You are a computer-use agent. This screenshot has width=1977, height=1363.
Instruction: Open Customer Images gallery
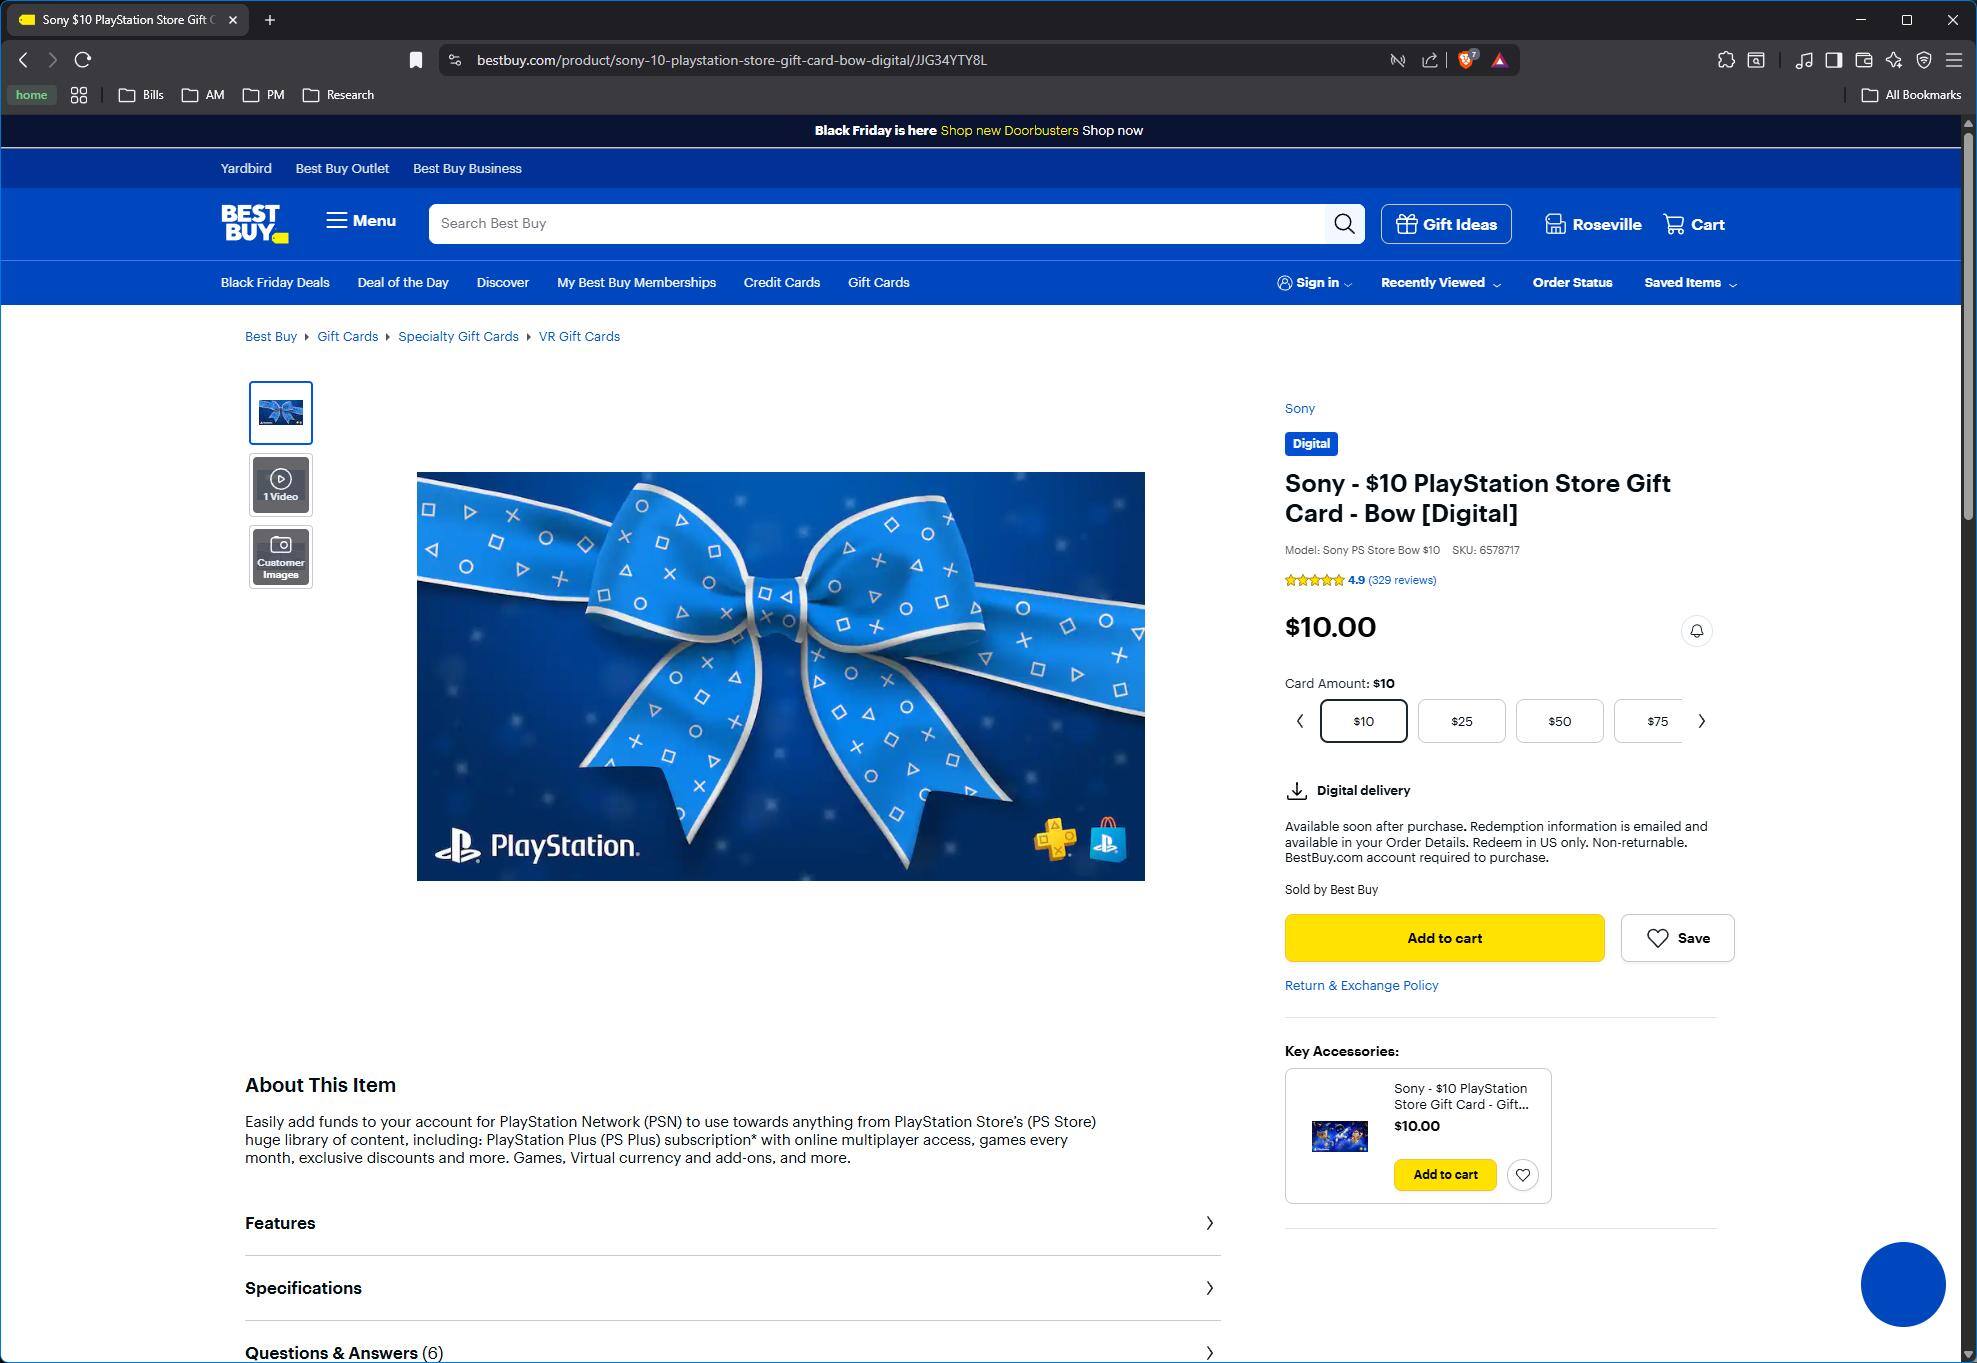(281, 557)
